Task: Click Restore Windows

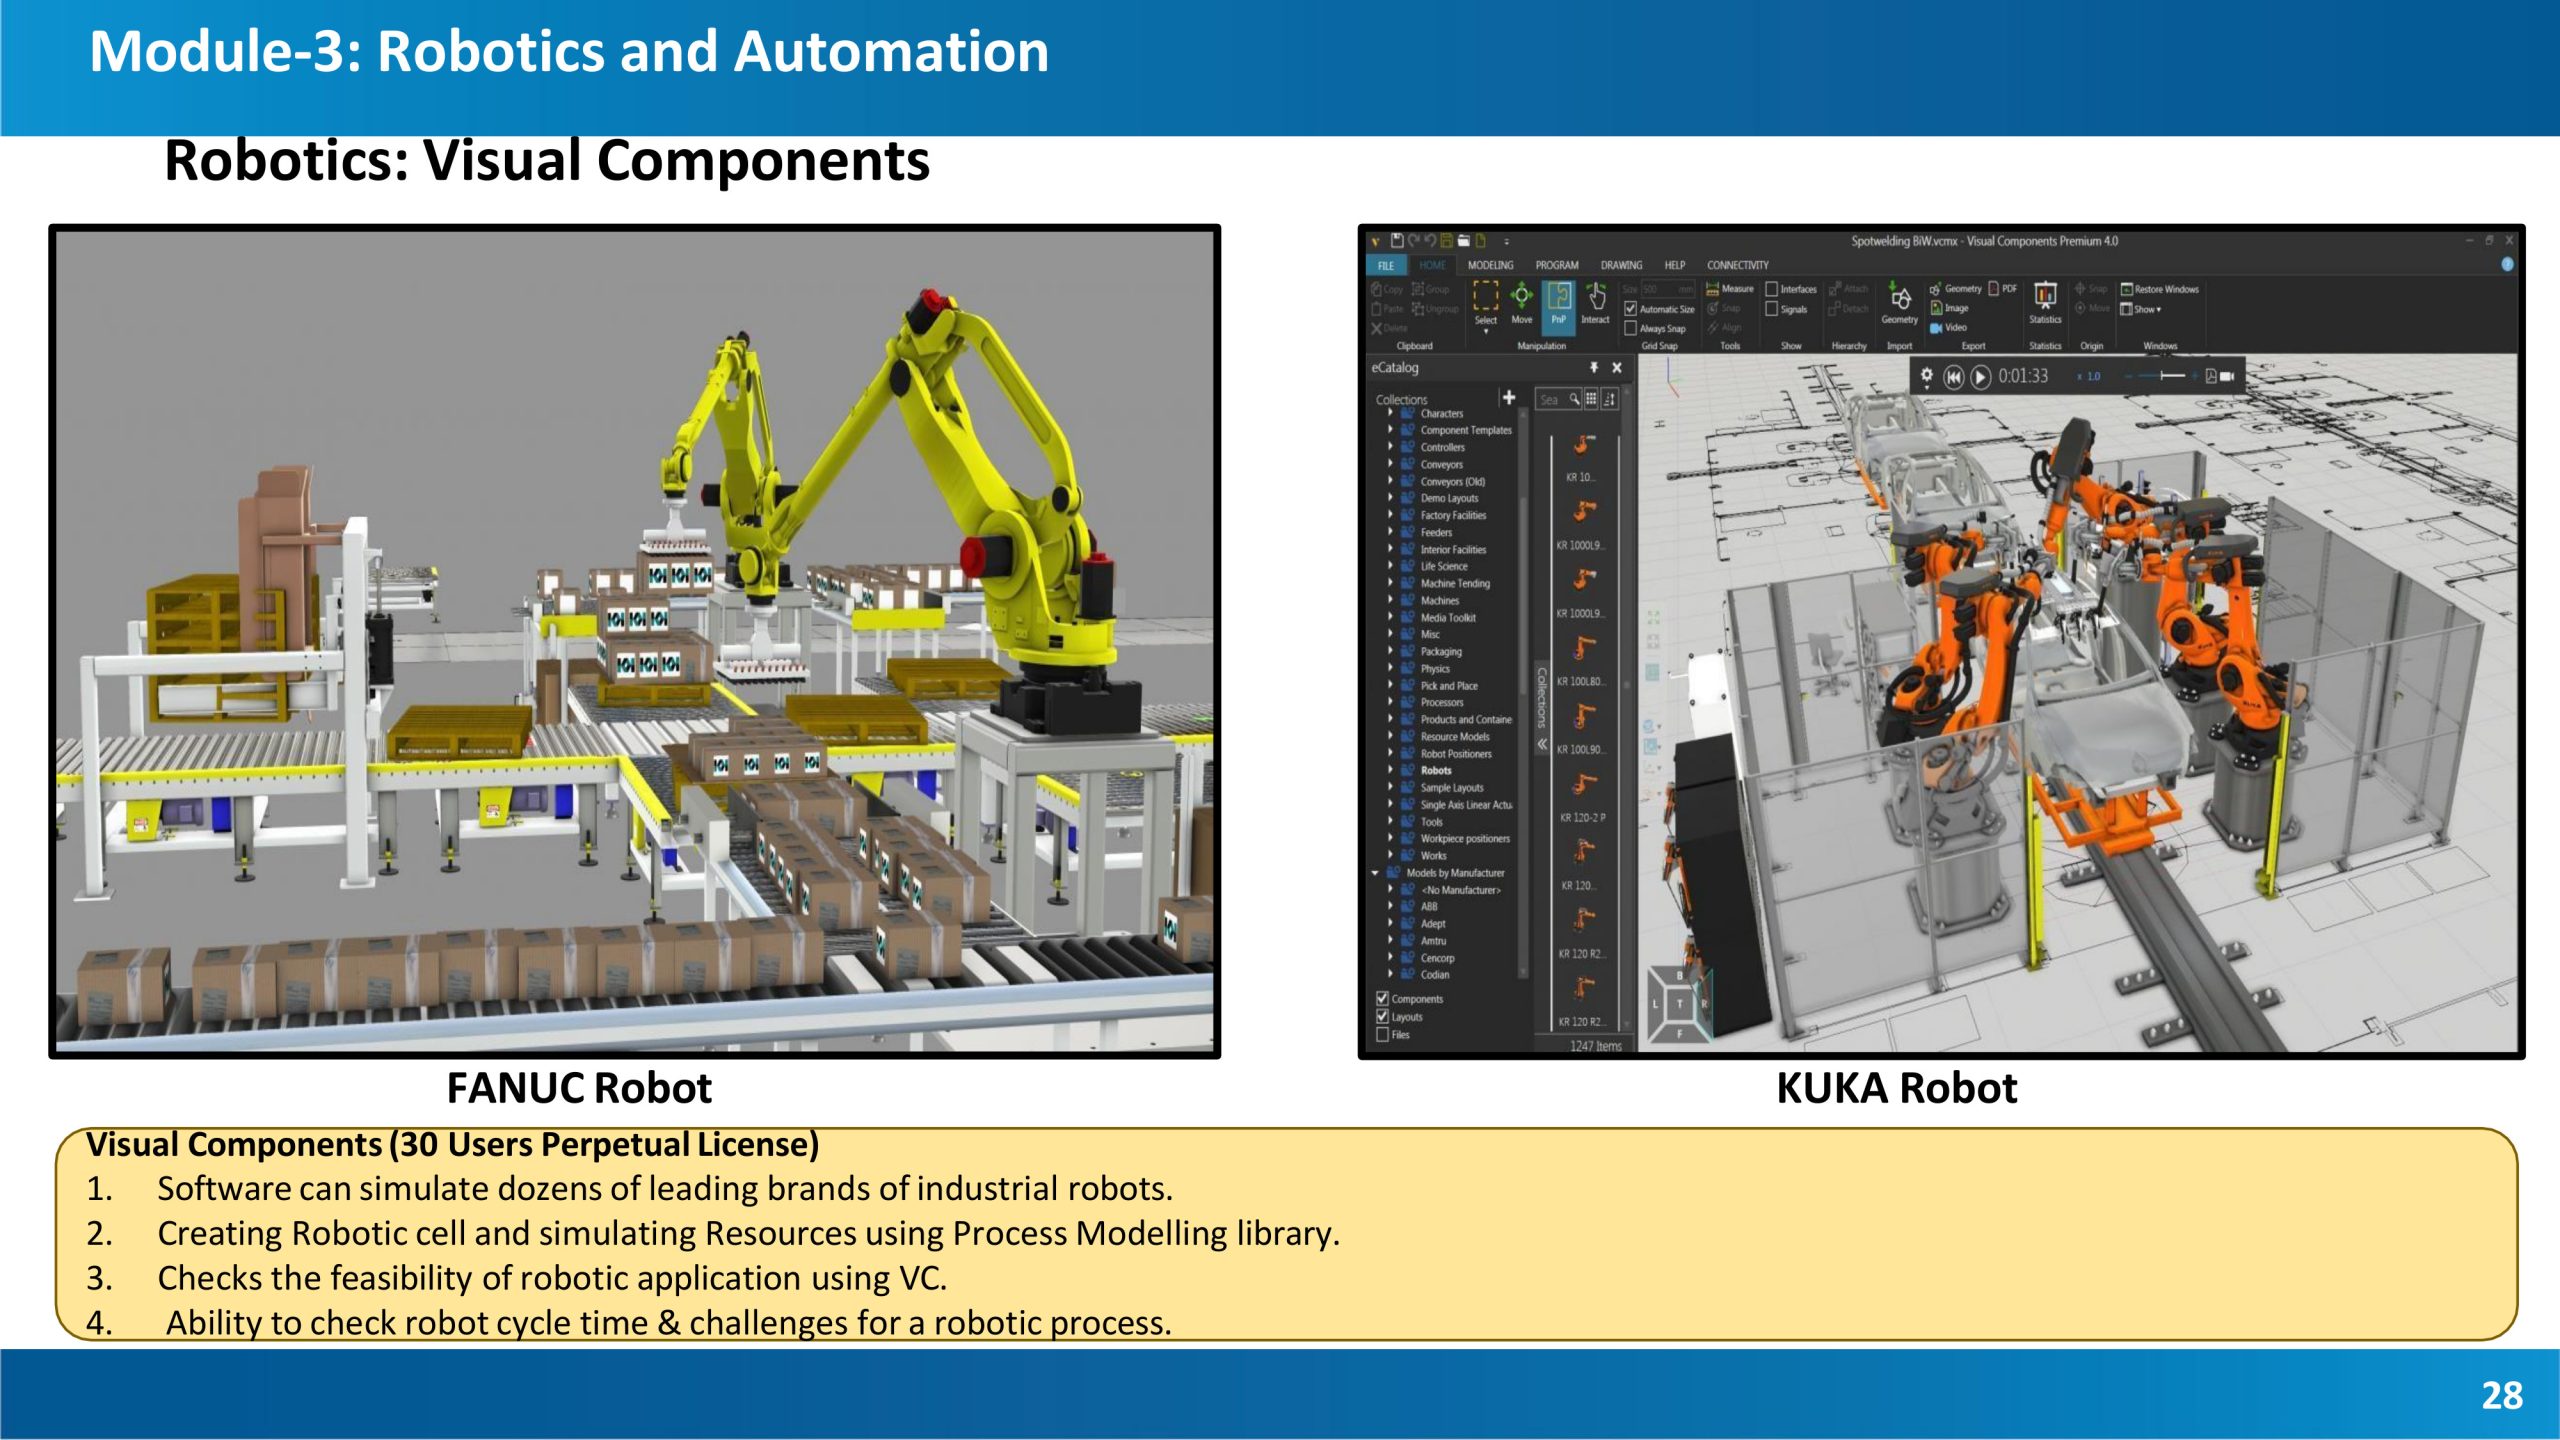Action: 2159,289
